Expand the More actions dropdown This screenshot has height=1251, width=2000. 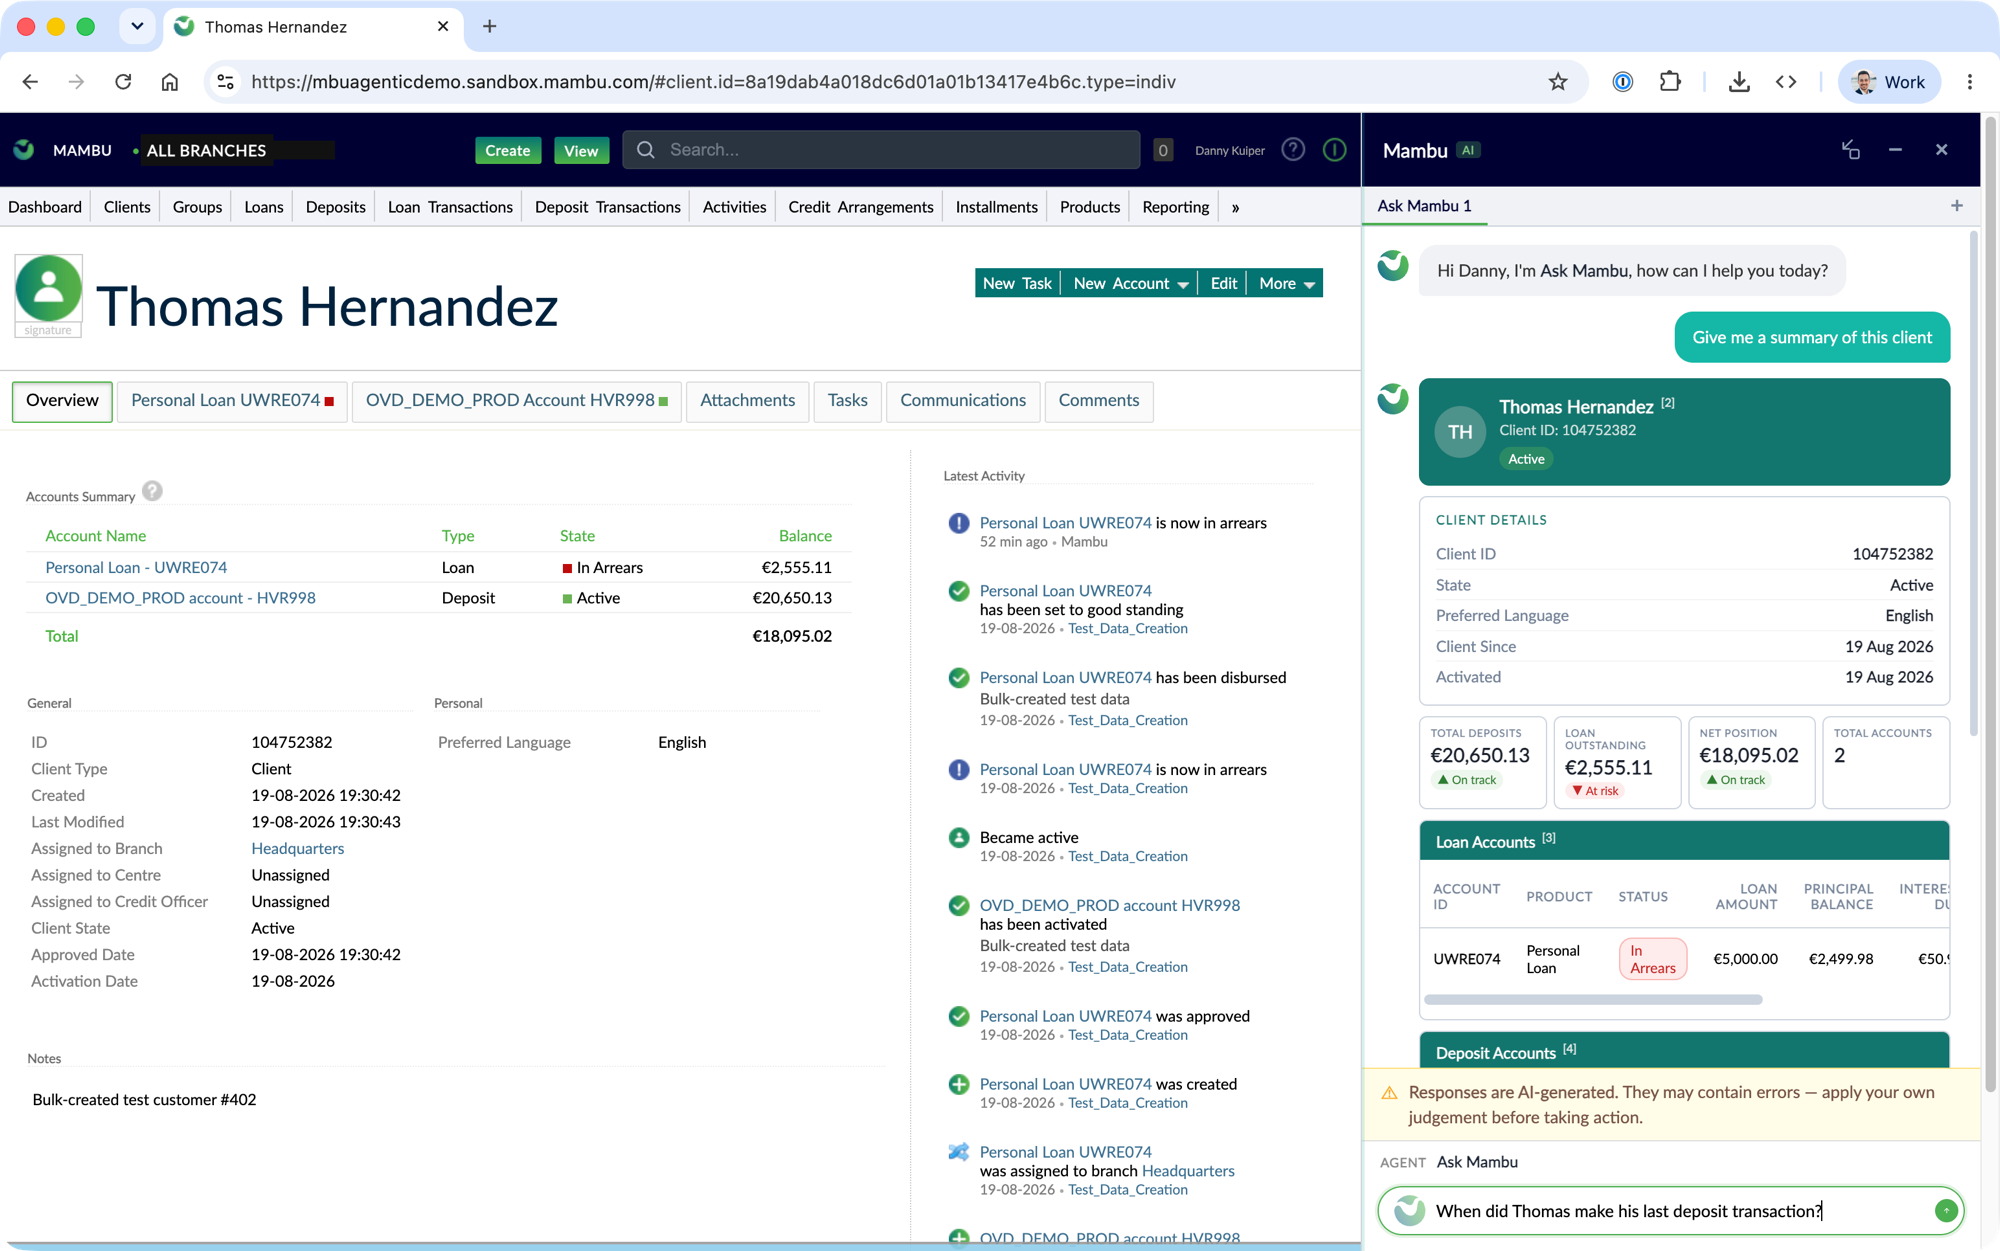(1286, 283)
